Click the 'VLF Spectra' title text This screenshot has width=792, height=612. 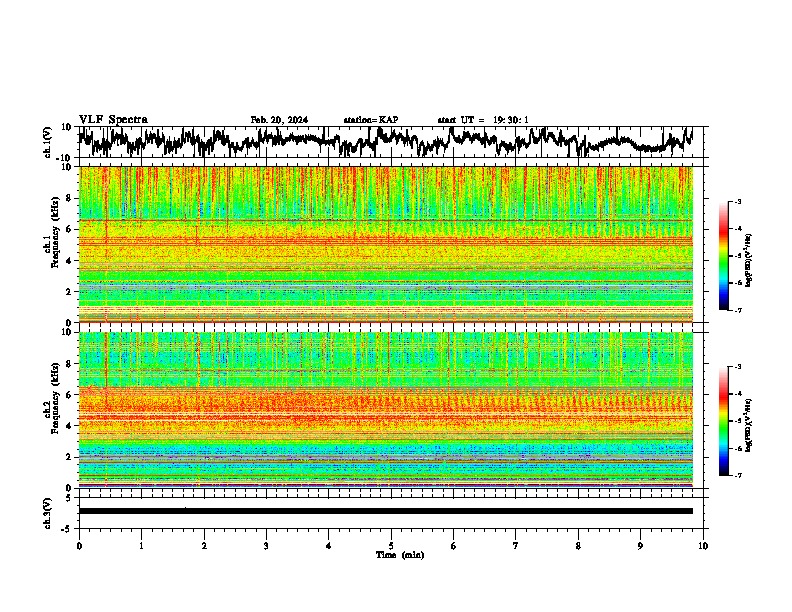[x=113, y=120]
